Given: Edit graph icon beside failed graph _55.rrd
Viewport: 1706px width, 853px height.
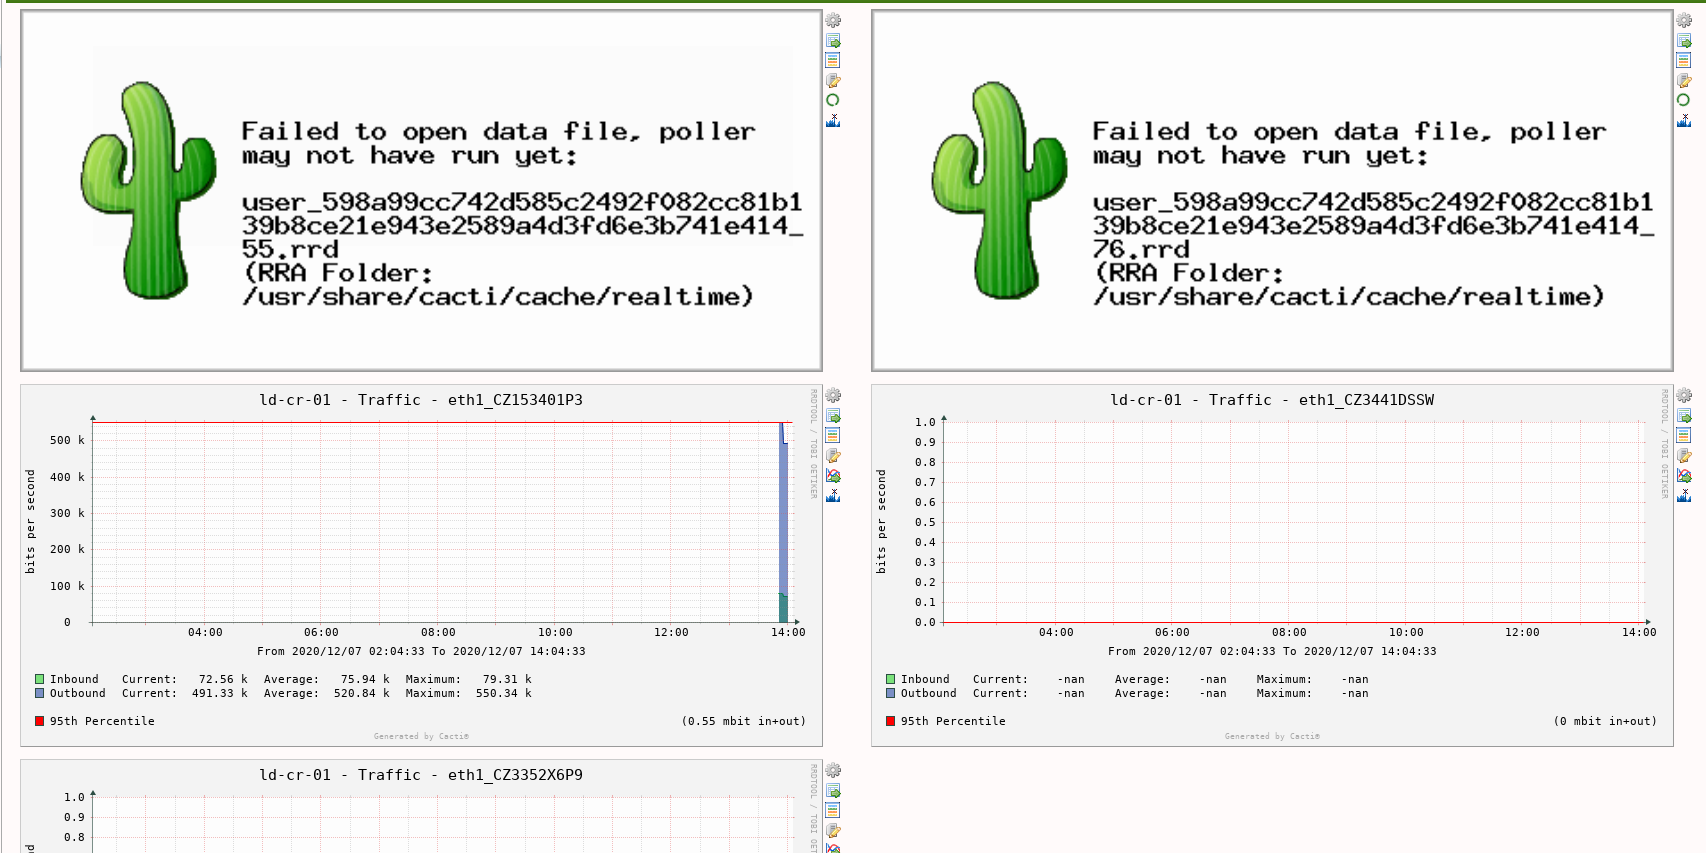Looking at the screenshot, I should point(833,80).
